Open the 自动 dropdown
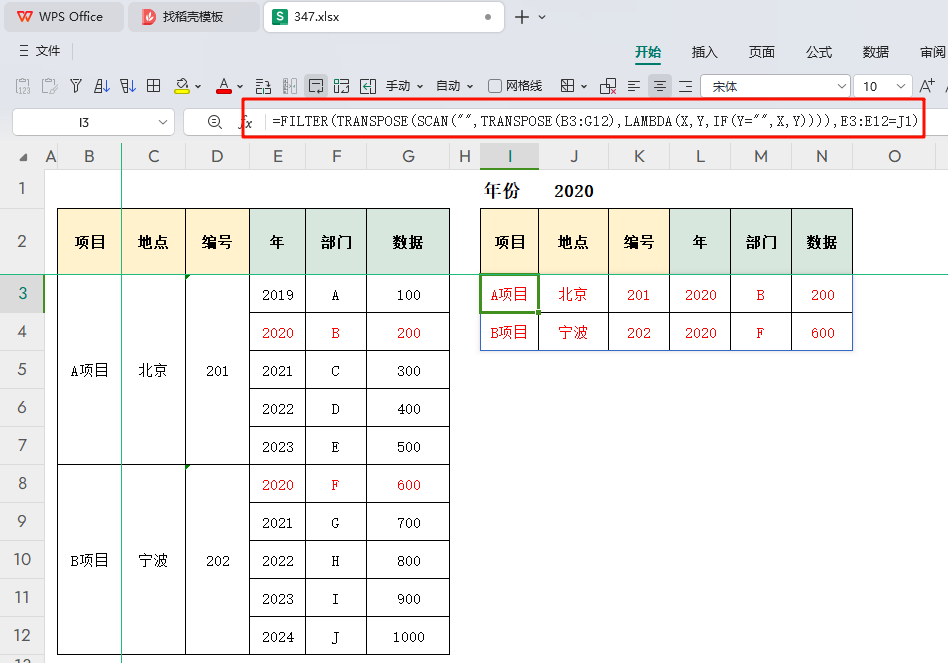This screenshot has width=948, height=663. (x=455, y=86)
